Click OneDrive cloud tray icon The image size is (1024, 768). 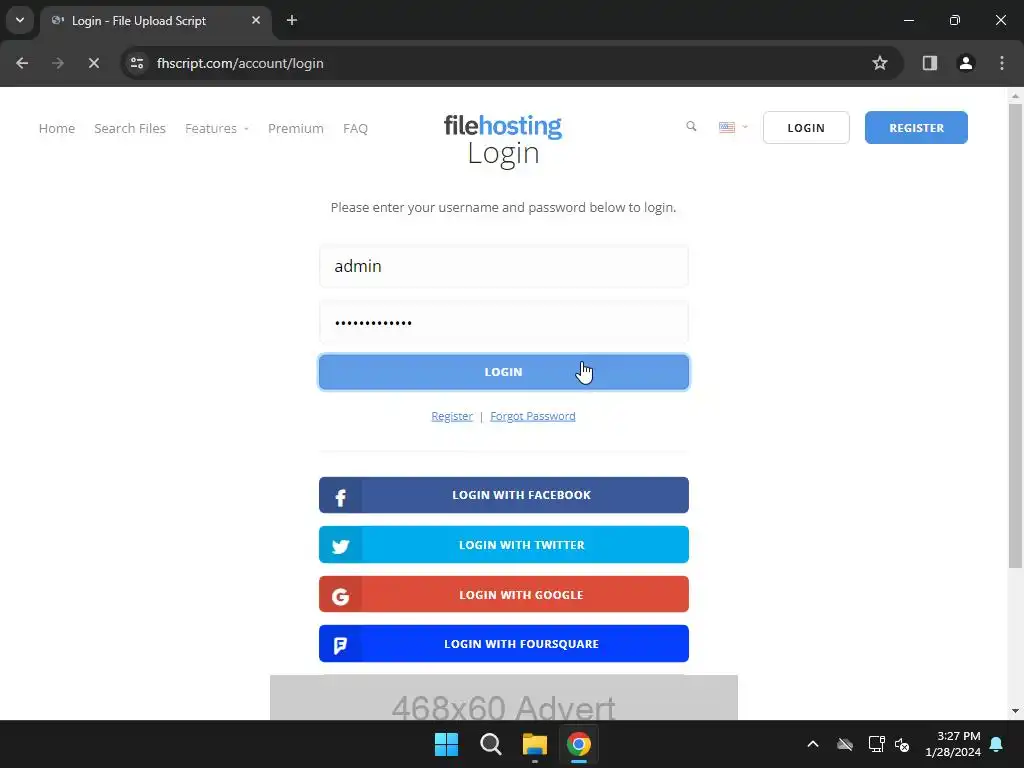(x=845, y=744)
